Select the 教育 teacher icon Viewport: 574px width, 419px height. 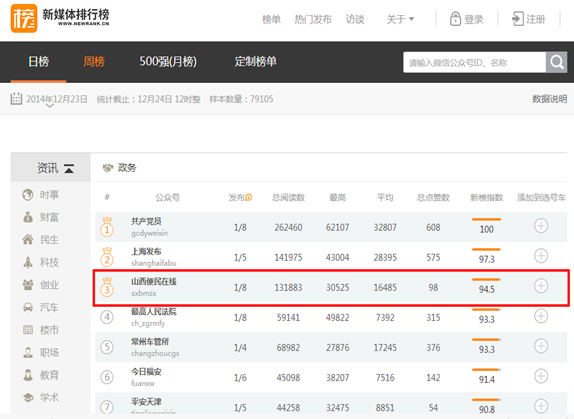(x=28, y=375)
